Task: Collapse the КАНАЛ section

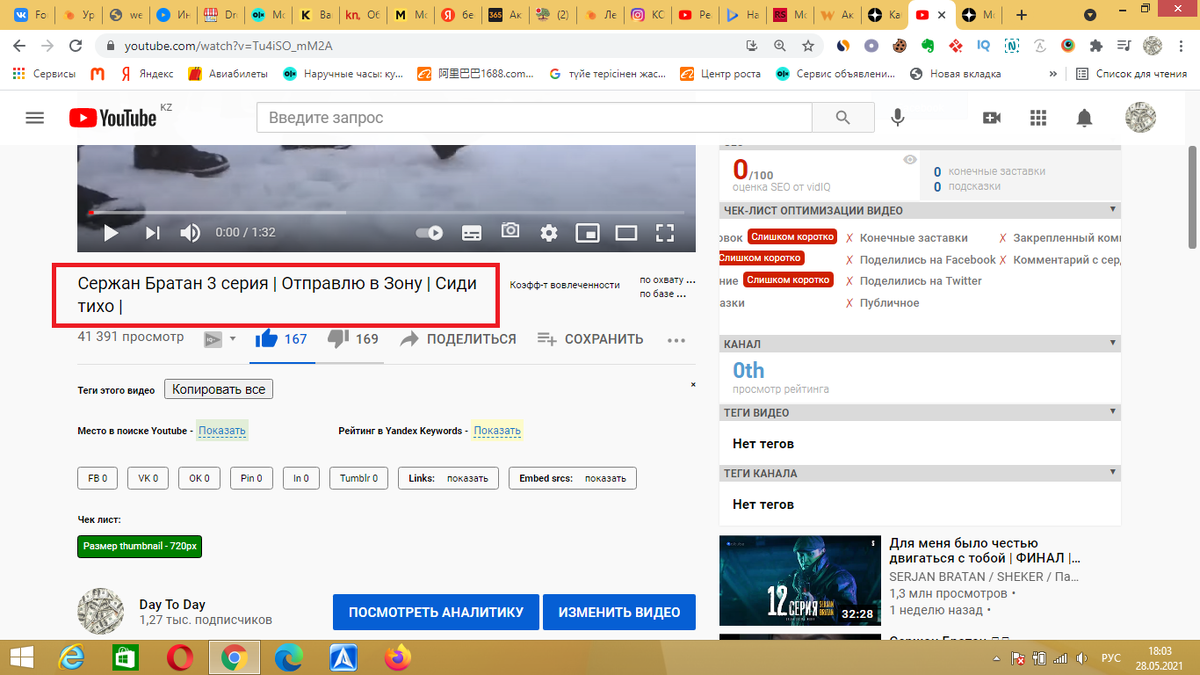Action: (1112, 343)
